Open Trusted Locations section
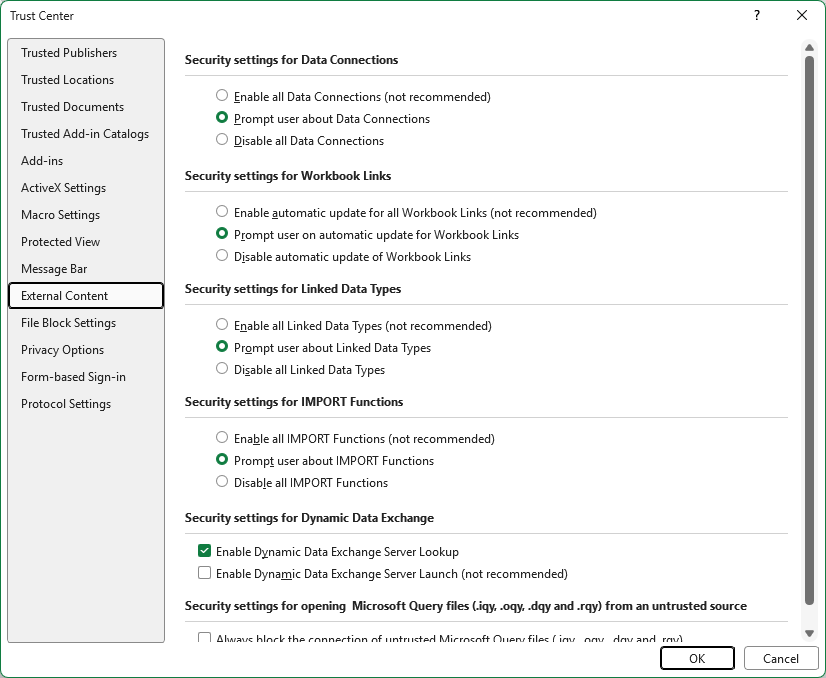 click(x=86, y=80)
